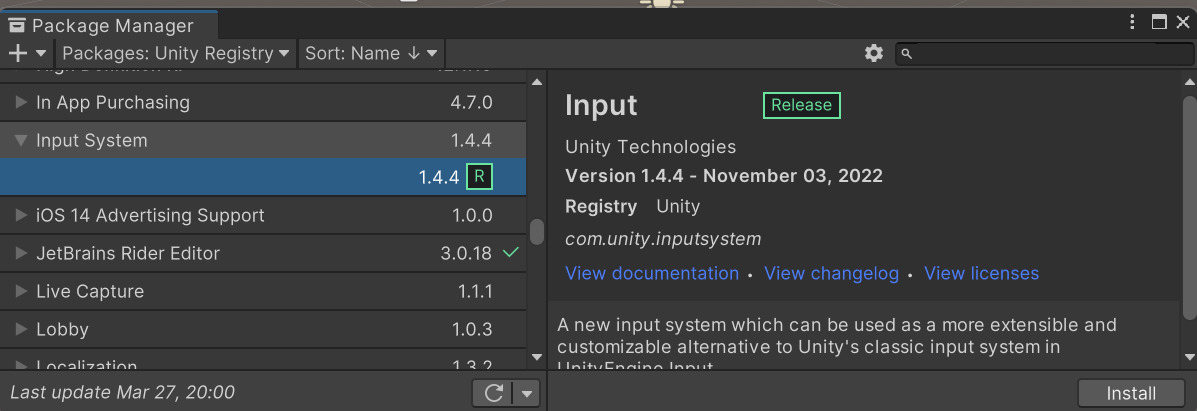Screen dimensions: 1197x411
Task: Click the package list scrollbar thumb
Action: click(x=537, y=231)
